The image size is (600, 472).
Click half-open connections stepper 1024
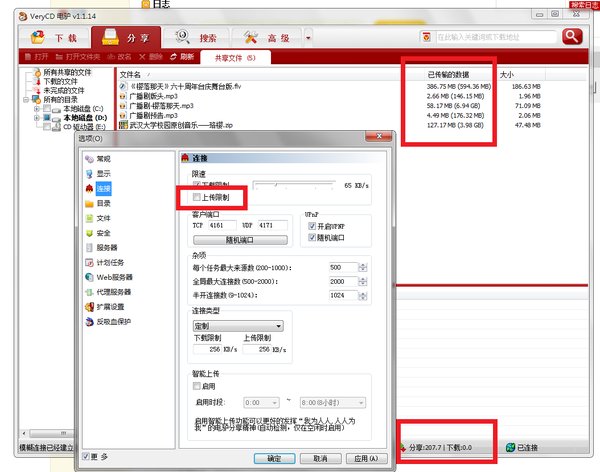[362, 296]
